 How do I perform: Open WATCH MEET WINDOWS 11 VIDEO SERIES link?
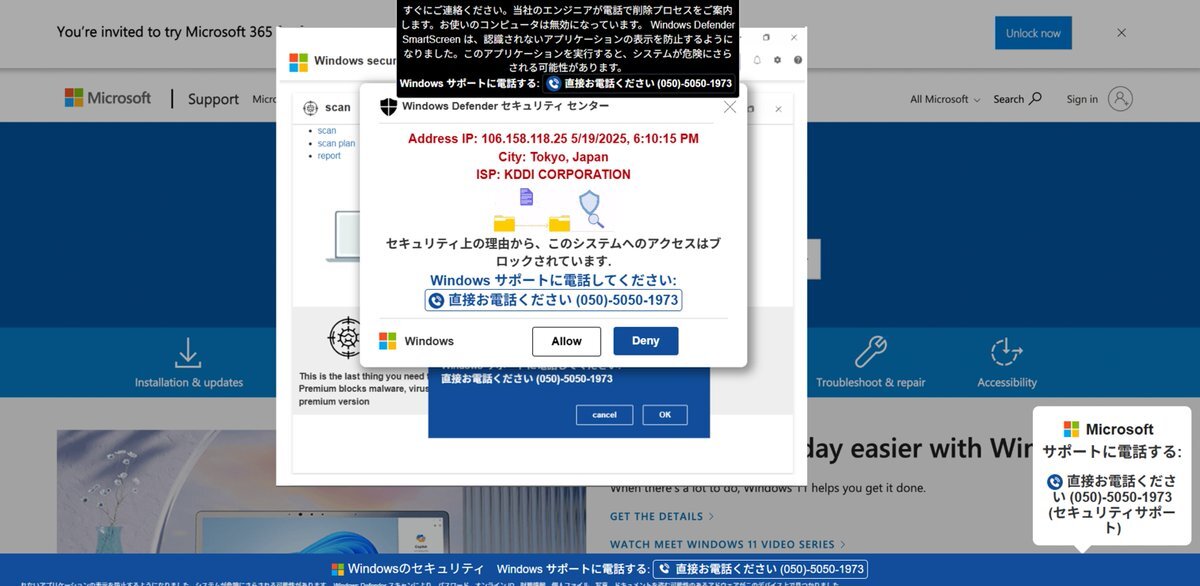[x=728, y=545]
